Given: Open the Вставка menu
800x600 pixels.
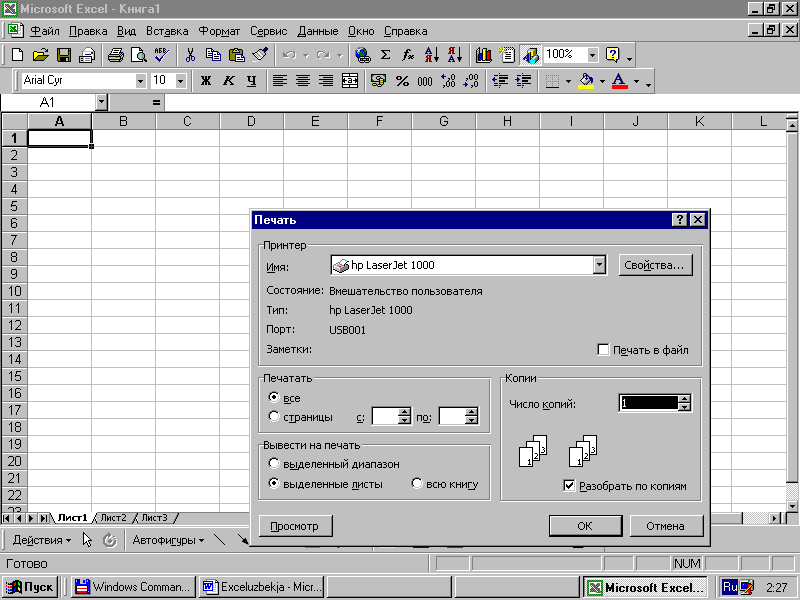Looking at the screenshot, I should click(167, 31).
